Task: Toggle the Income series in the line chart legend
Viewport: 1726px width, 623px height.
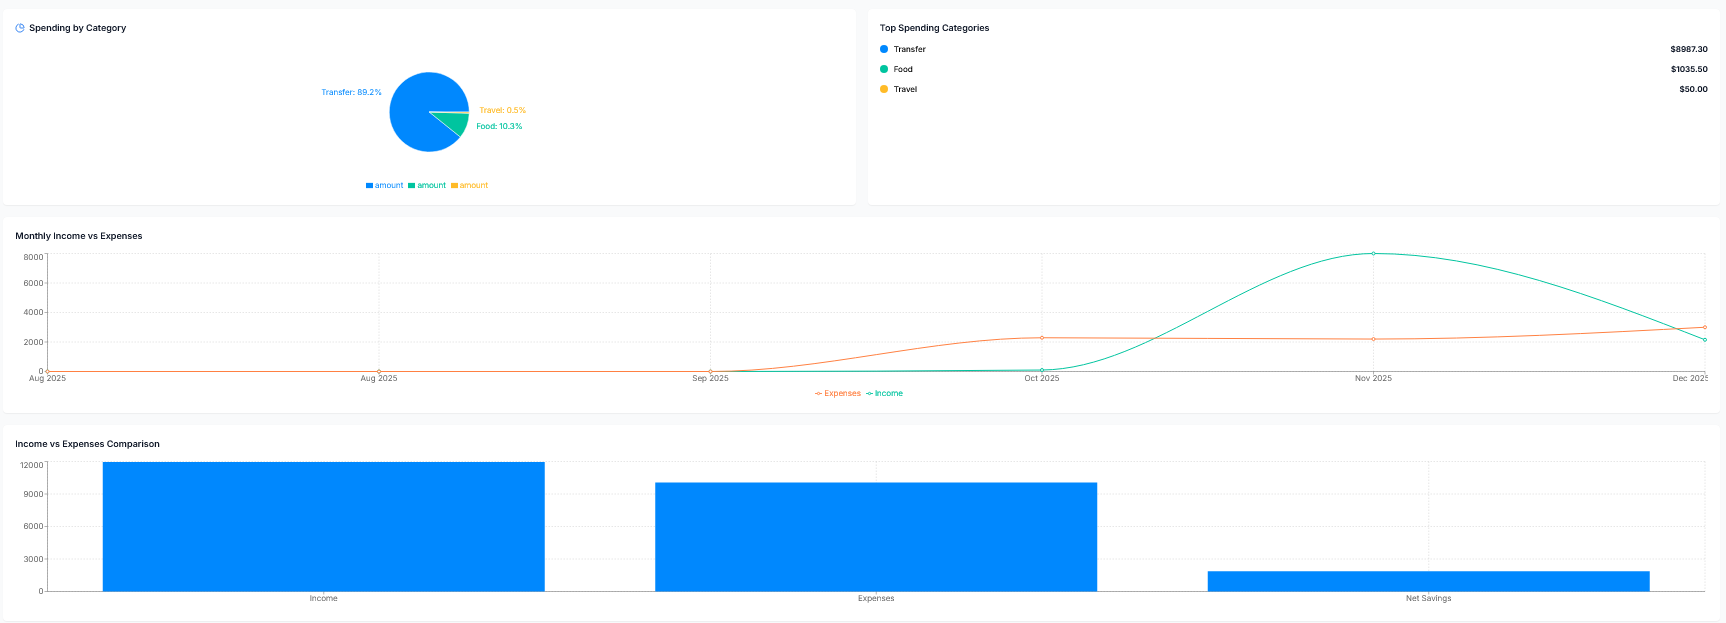Action: click(884, 393)
